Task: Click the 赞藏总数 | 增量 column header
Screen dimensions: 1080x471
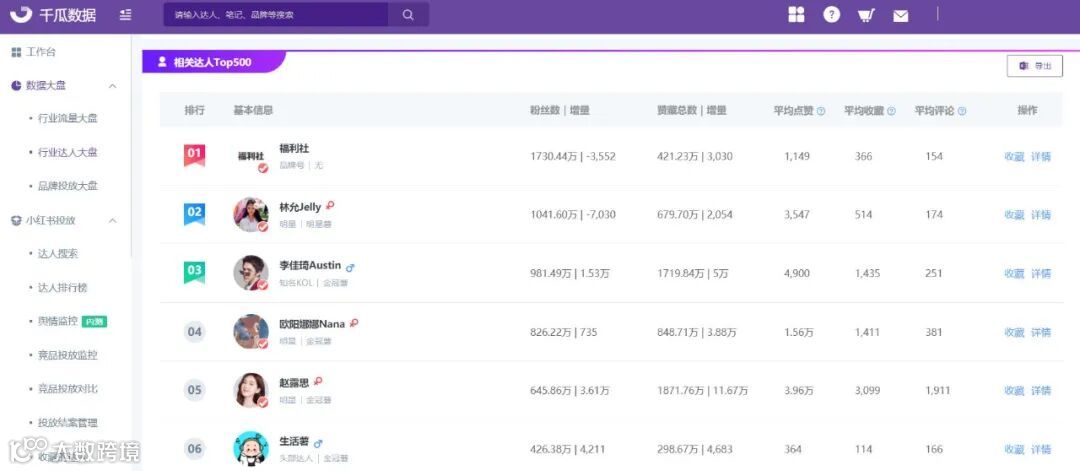Action: 692,111
